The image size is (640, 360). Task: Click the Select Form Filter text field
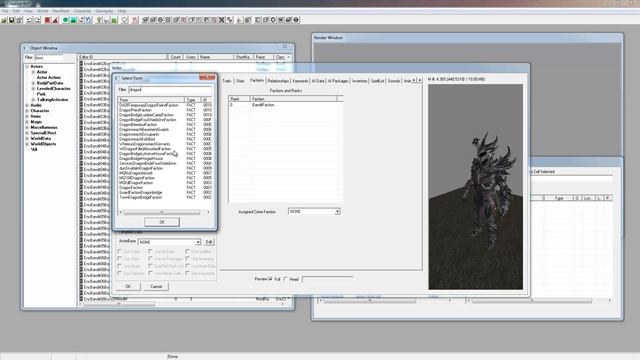[x=170, y=89]
